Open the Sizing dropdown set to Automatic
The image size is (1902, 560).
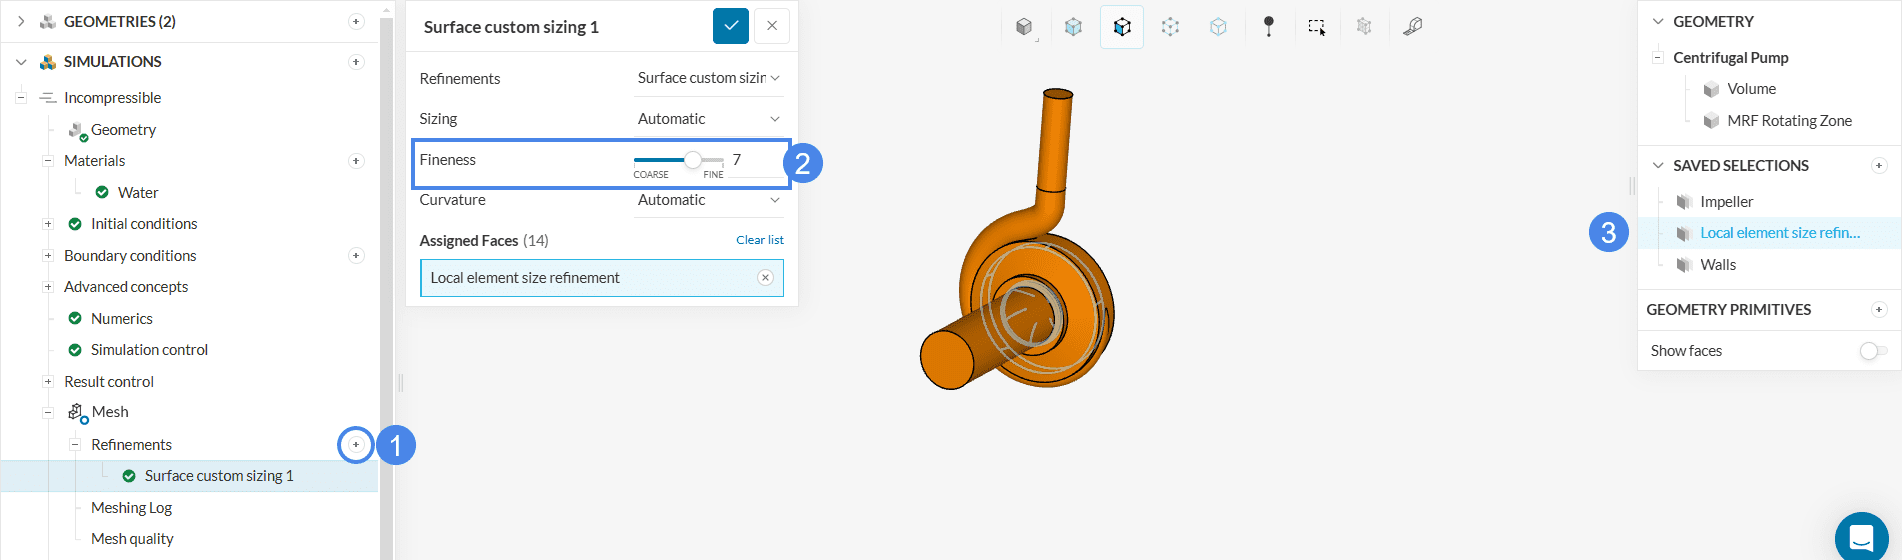point(708,119)
